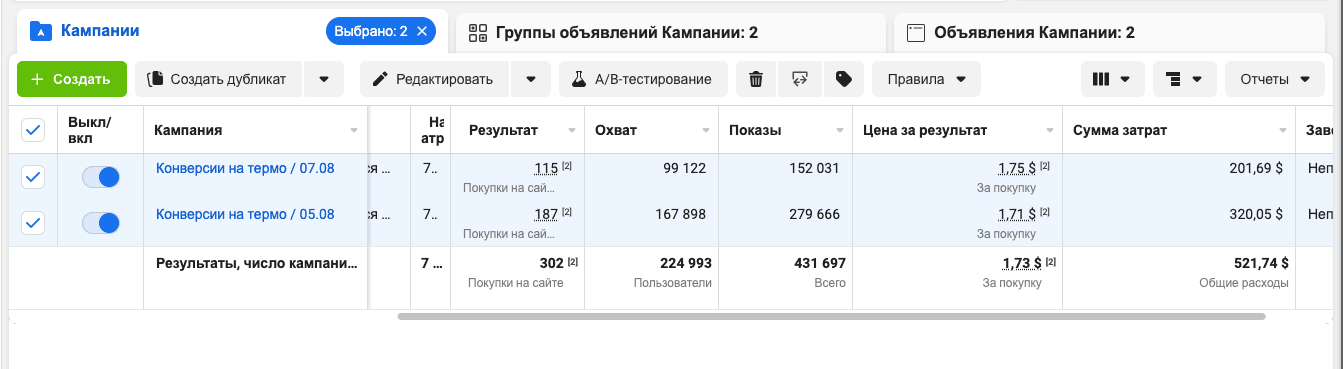Click the Кампании folder icon
1343x369 pixels.
click(40, 31)
